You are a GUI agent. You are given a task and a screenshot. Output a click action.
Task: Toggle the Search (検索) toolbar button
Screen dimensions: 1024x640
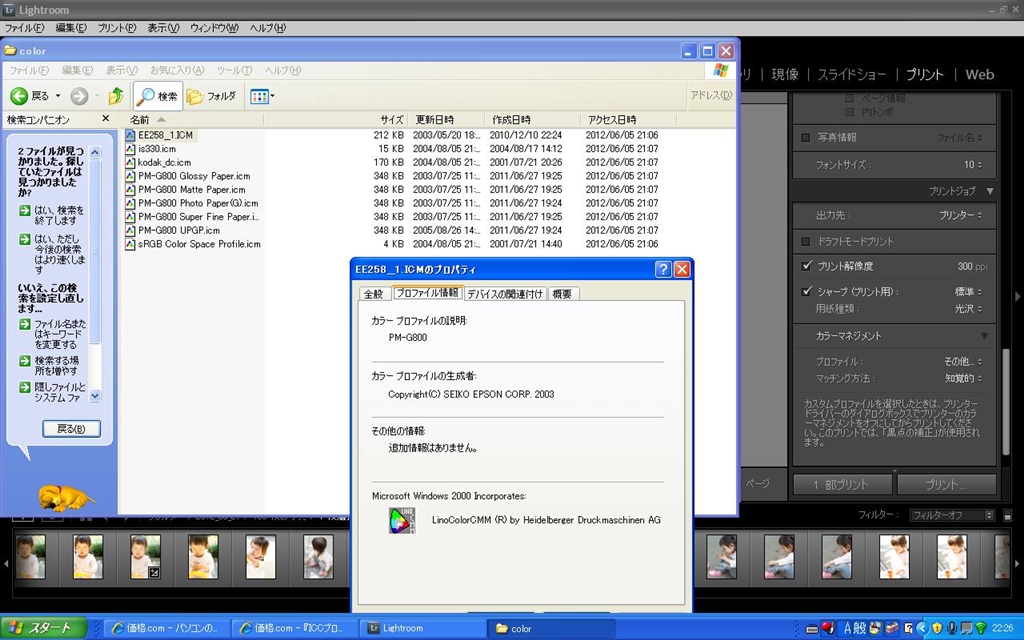(157, 96)
